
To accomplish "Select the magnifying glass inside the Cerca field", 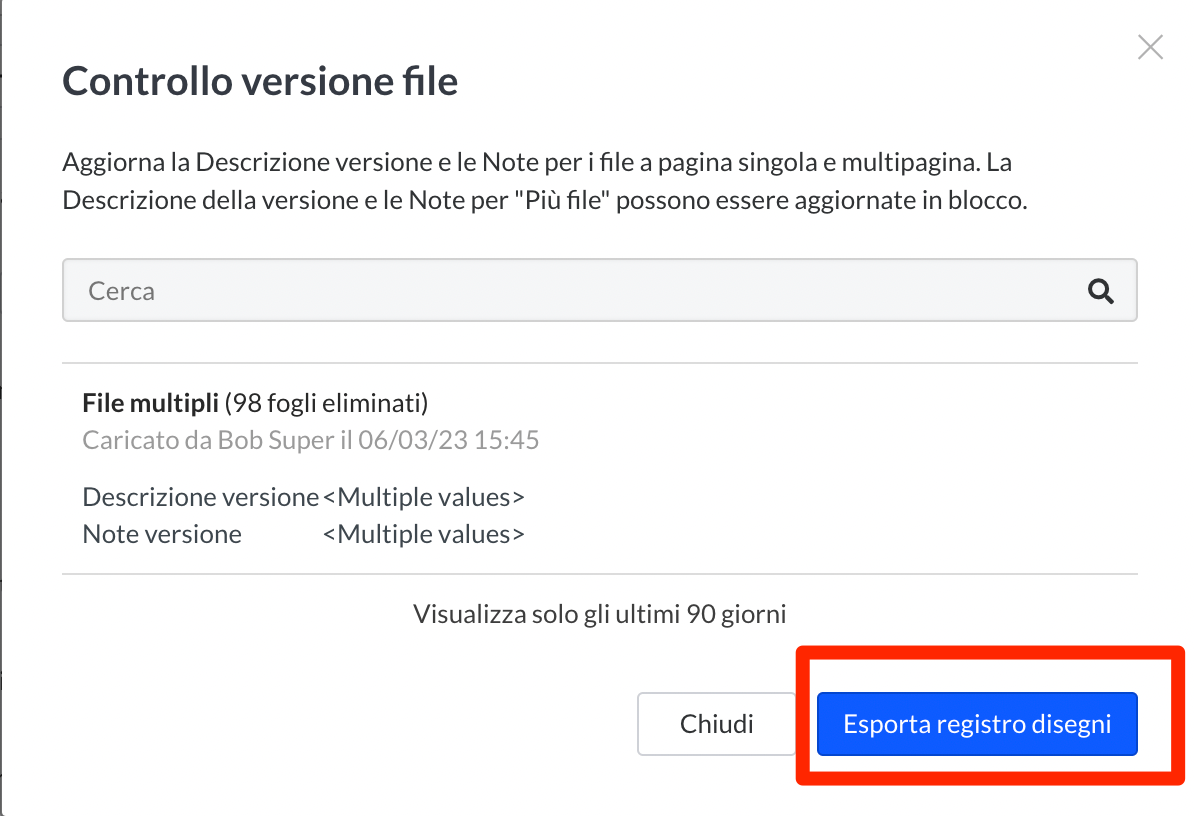I will tap(1102, 291).
